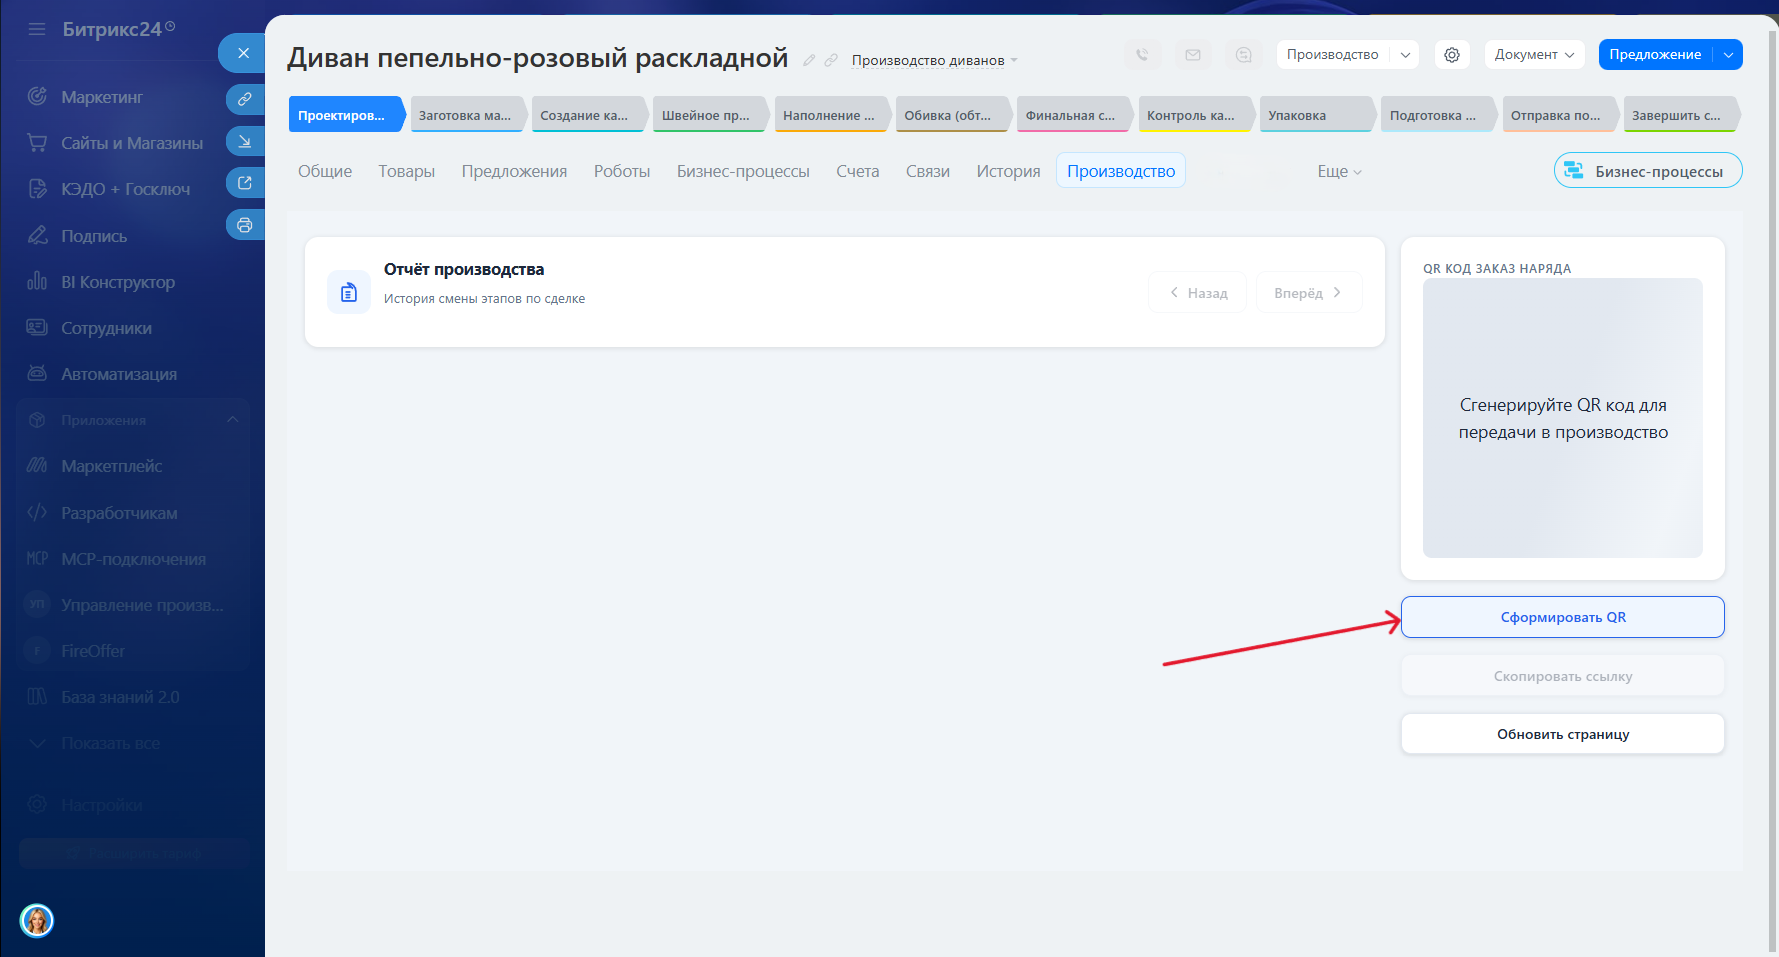Viewport: 1779px width, 957px height.
Task: Open the Связи tab
Action: tap(928, 172)
